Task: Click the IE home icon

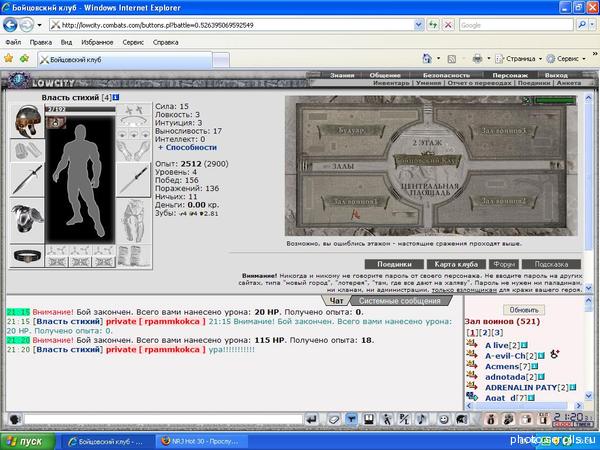Action: pos(427,59)
